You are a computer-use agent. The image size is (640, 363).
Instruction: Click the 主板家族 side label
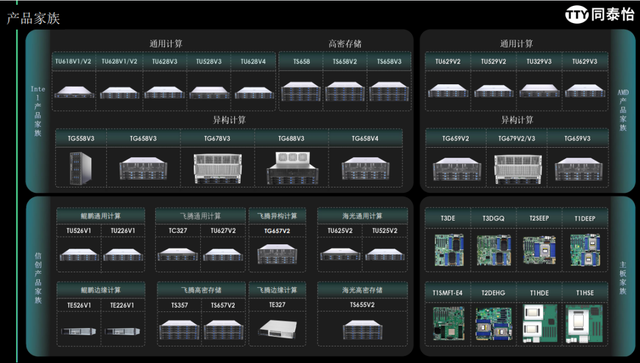coord(623,278)
